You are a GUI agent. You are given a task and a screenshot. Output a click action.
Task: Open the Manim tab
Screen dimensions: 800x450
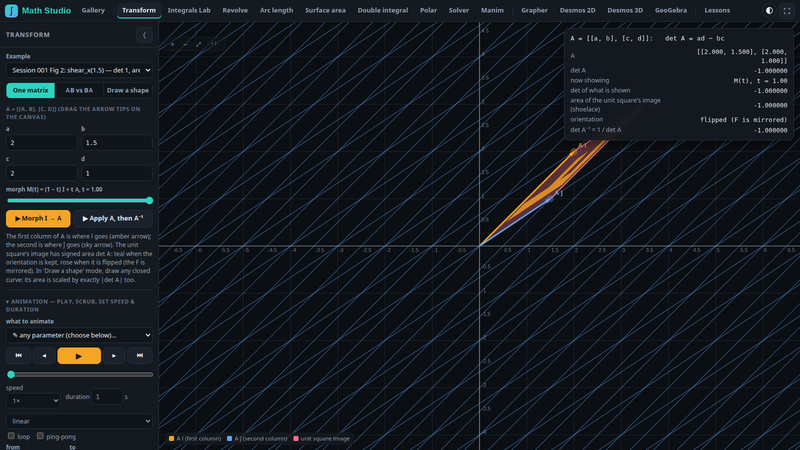click(492, 10)
